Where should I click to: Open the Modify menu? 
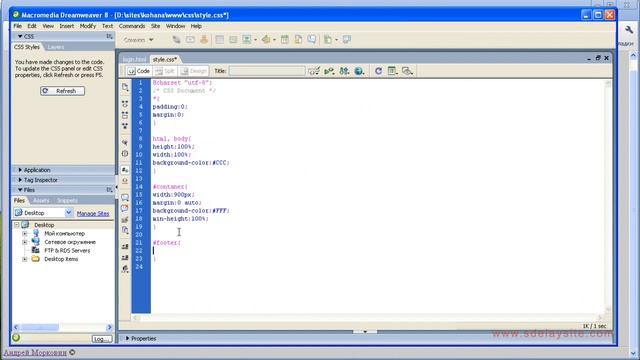(x=88, y=26)
